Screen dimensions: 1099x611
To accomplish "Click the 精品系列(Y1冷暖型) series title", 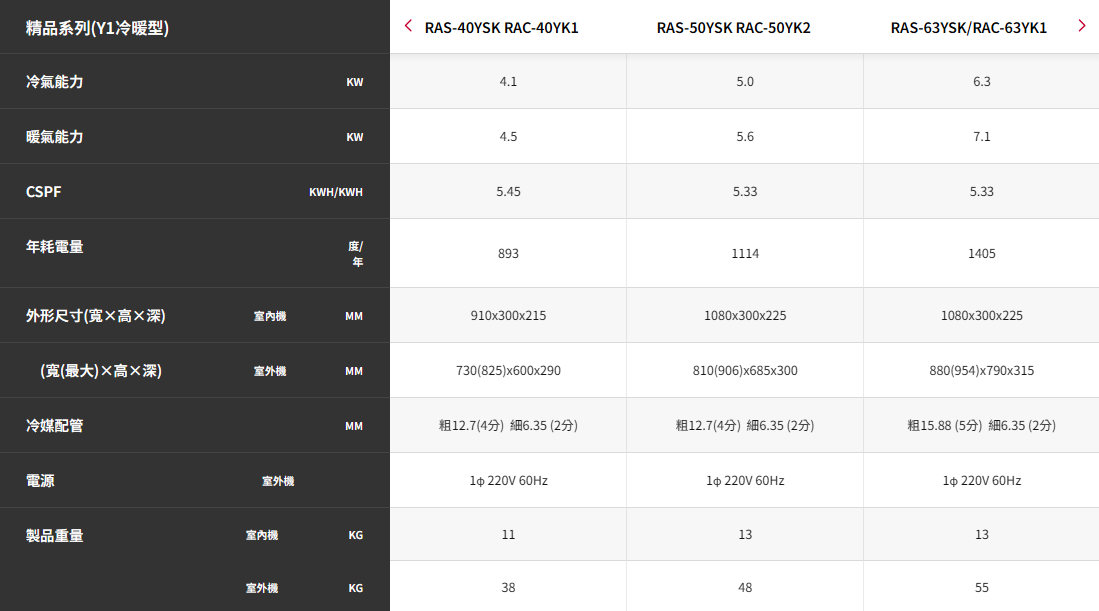I will click(97, 28).
